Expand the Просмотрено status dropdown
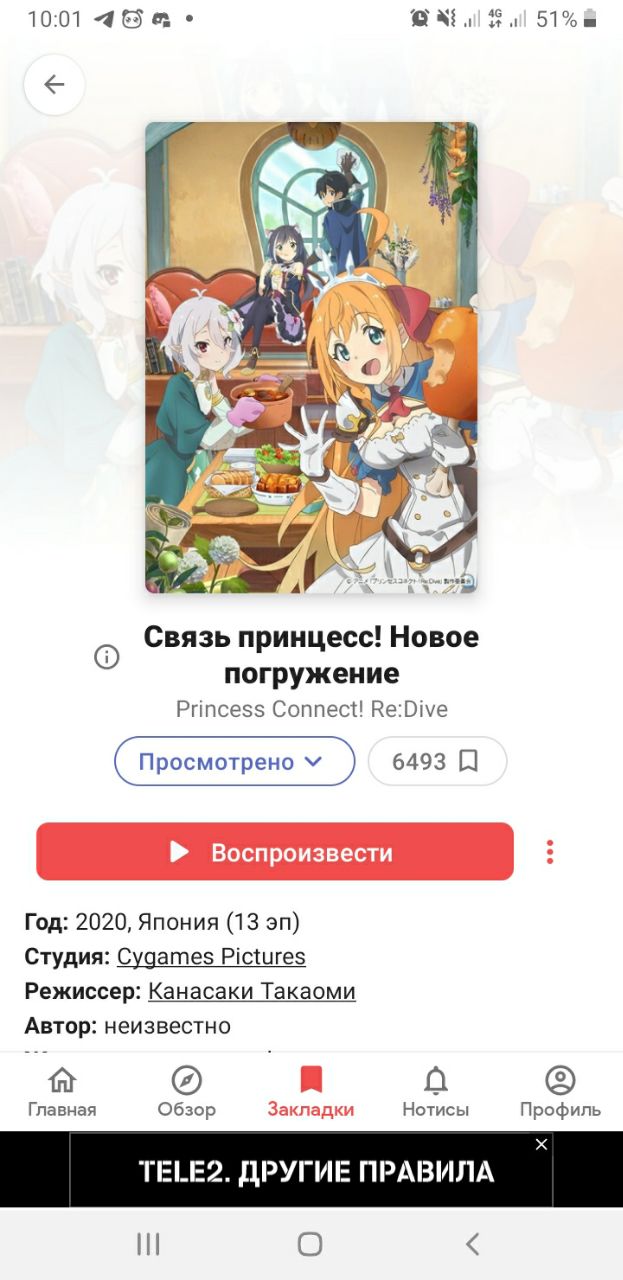 [235, 762]
